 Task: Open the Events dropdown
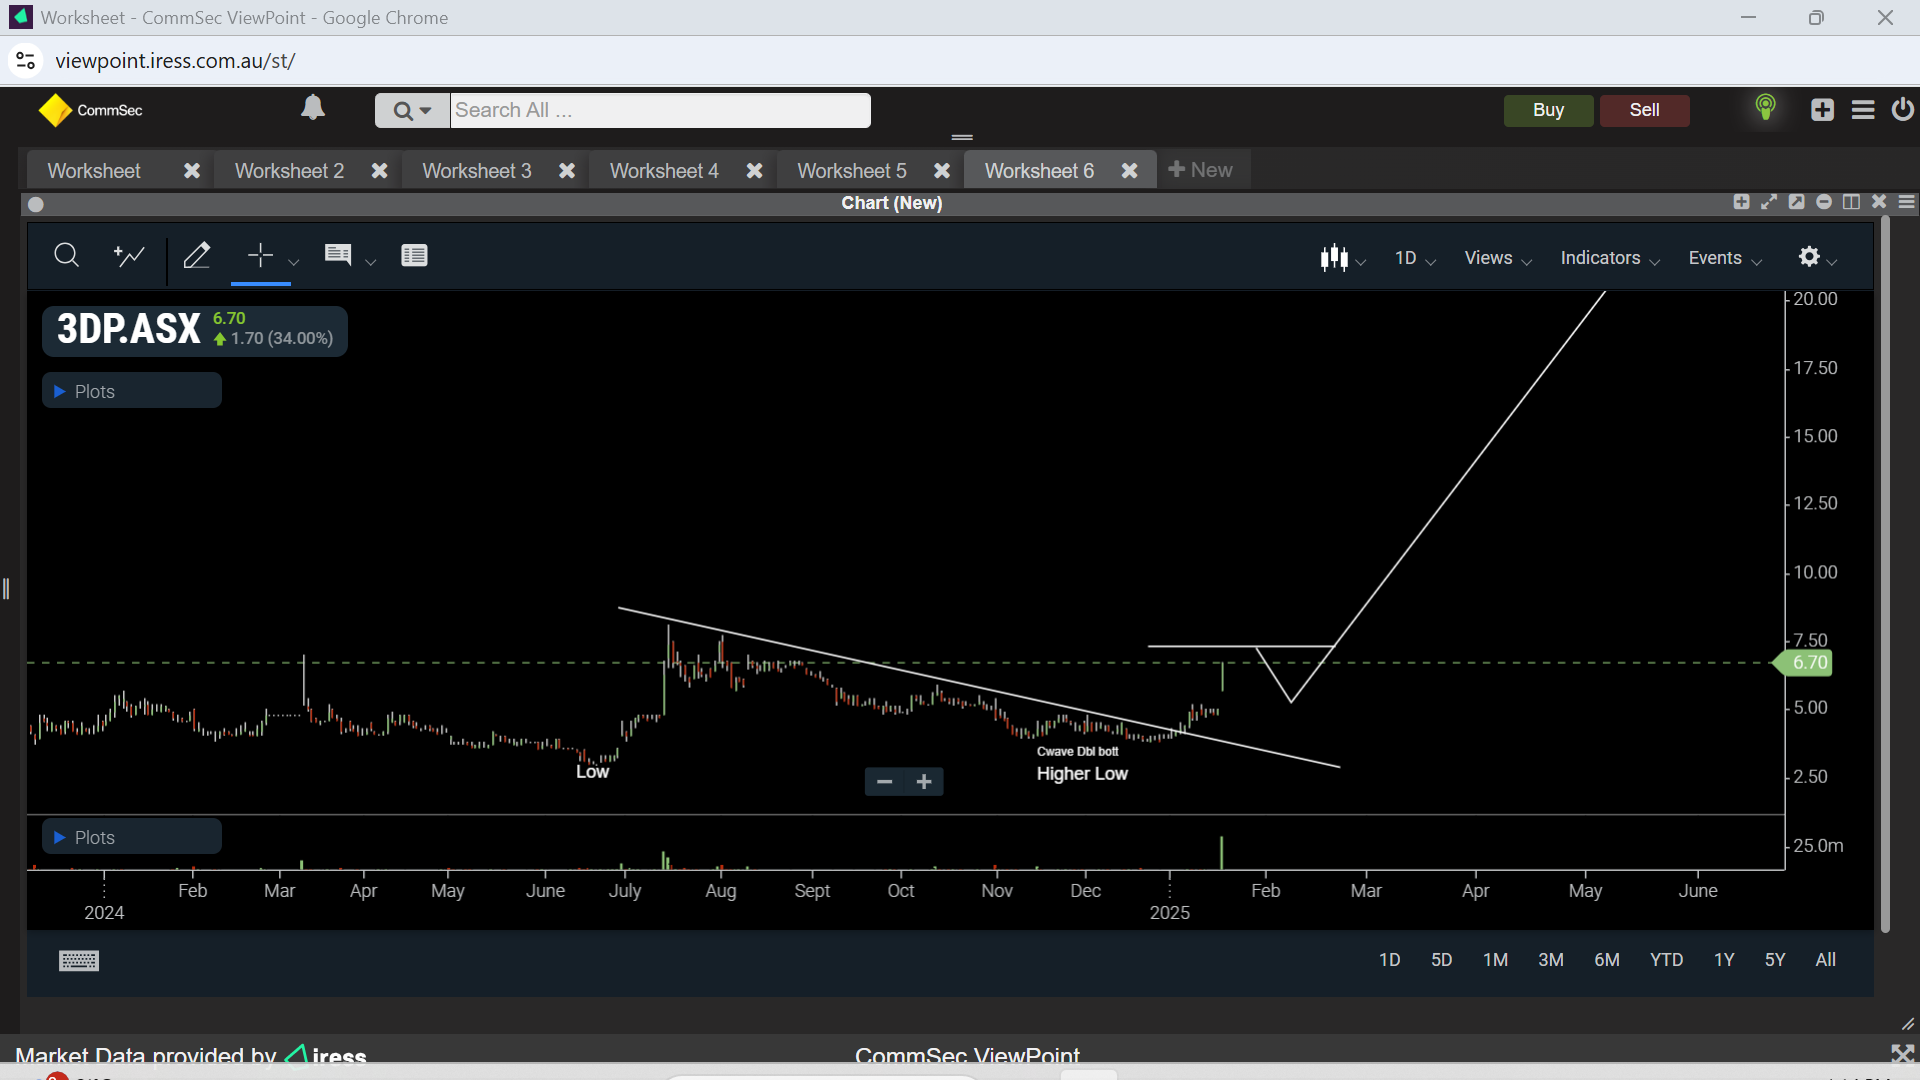pos(1725,258)
